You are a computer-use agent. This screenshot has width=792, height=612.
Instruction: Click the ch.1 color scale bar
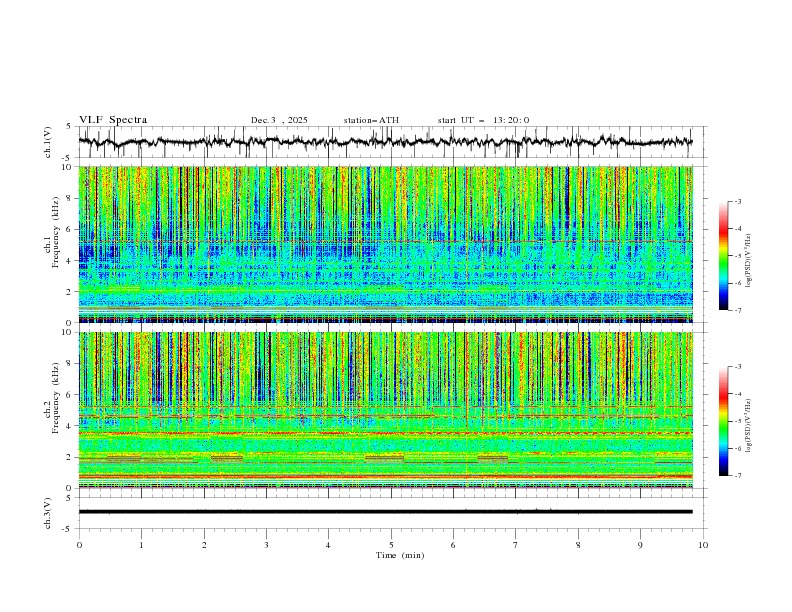724,256
